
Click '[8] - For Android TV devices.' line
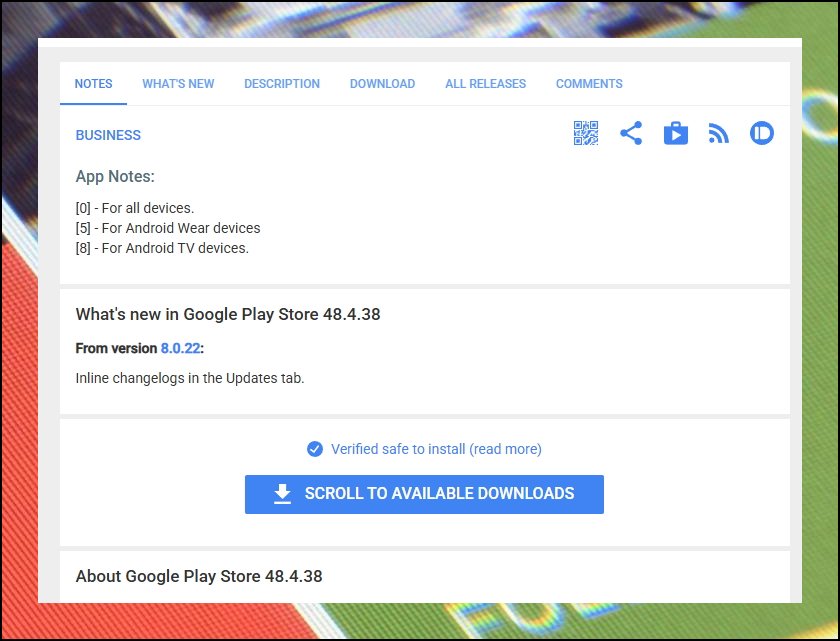pyautogui.click(x=162, y=248)
